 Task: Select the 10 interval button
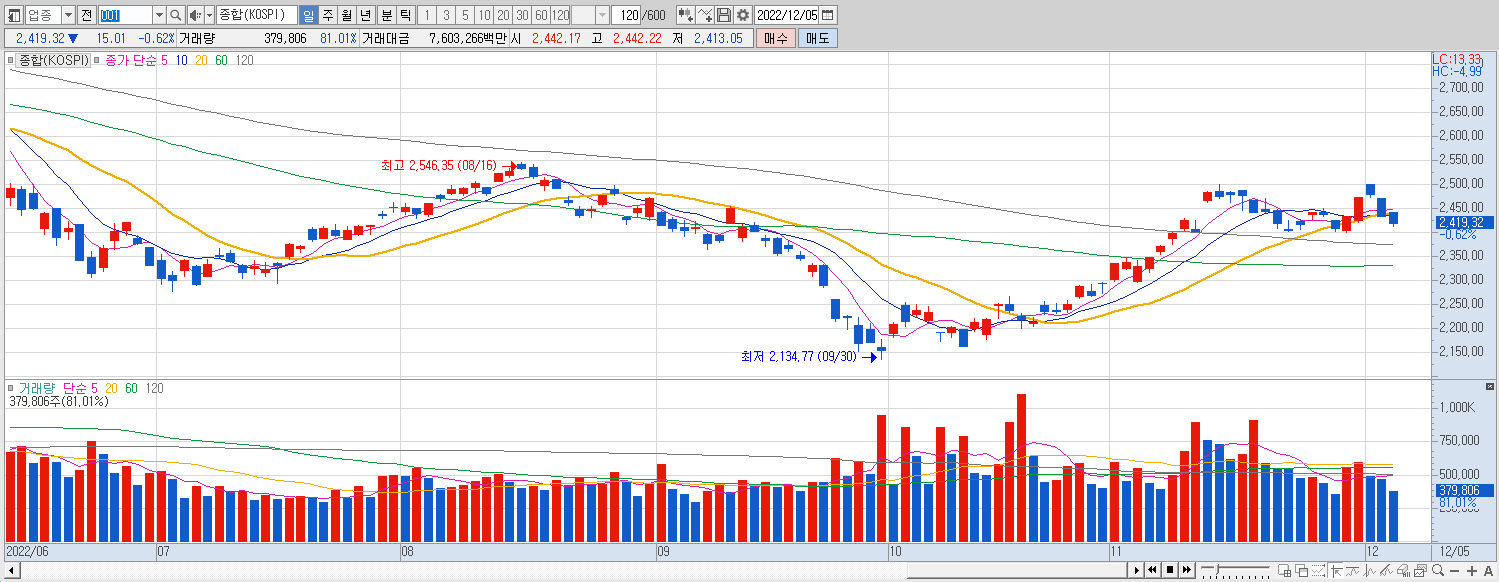tap(484, 15)
